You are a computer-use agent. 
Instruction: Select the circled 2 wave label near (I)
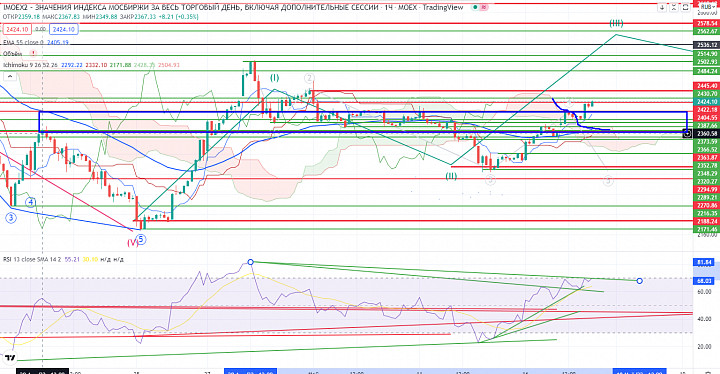[309, 78]
